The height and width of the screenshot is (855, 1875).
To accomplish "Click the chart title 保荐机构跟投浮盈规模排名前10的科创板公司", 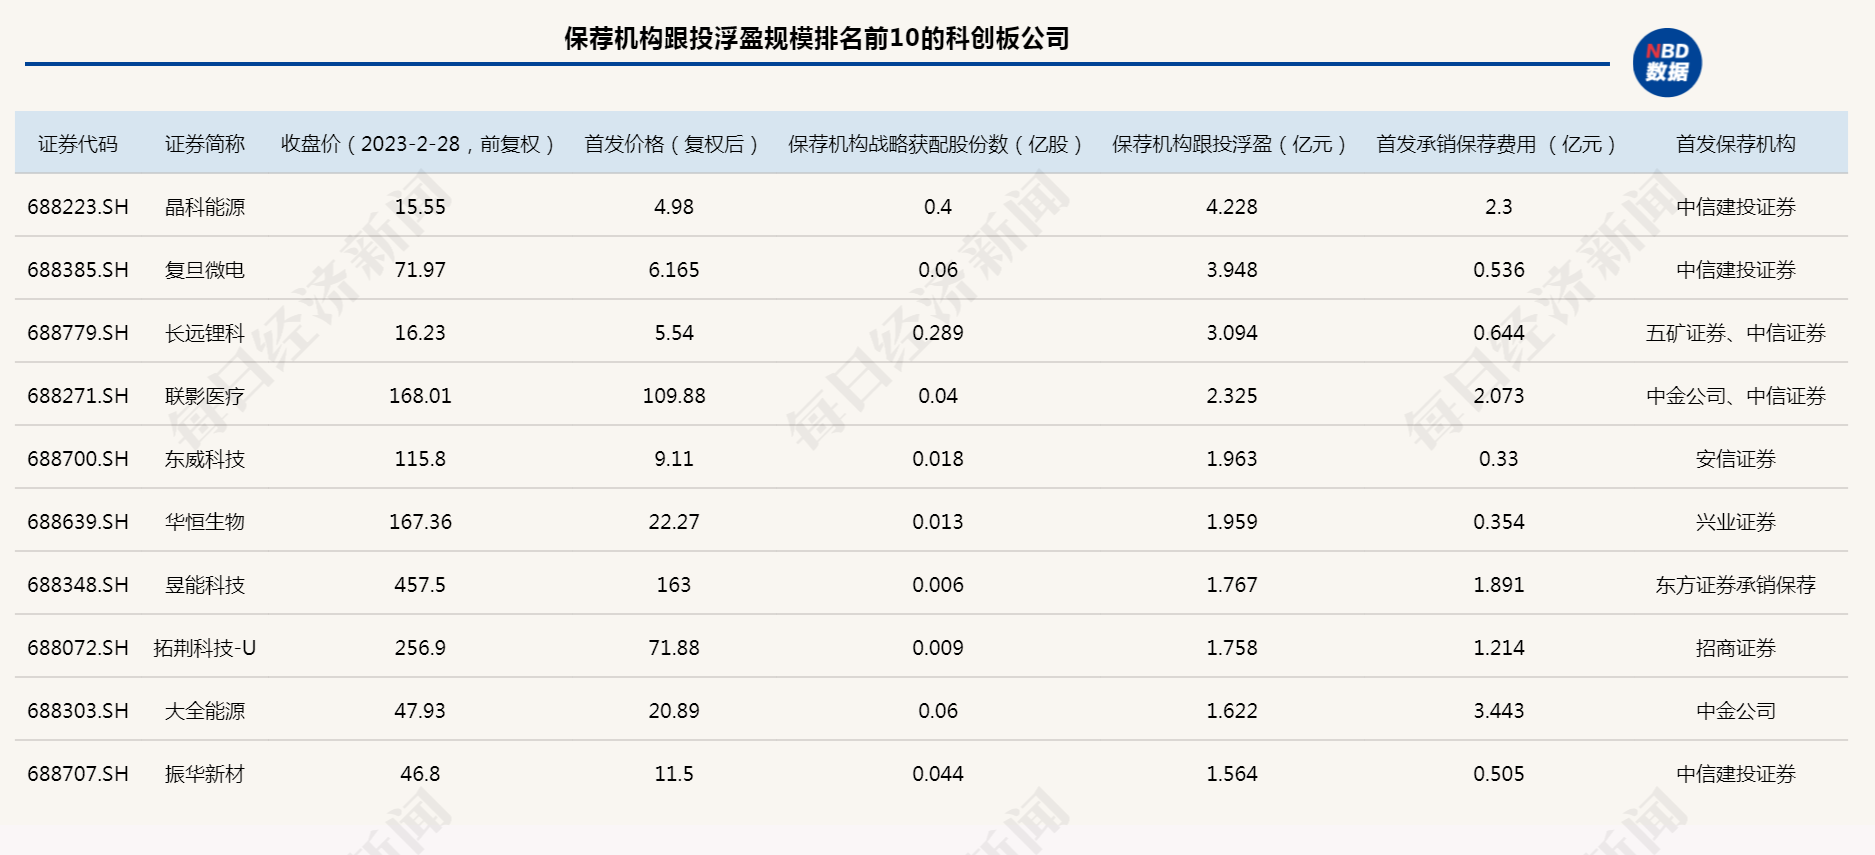I will pos(817,39).
